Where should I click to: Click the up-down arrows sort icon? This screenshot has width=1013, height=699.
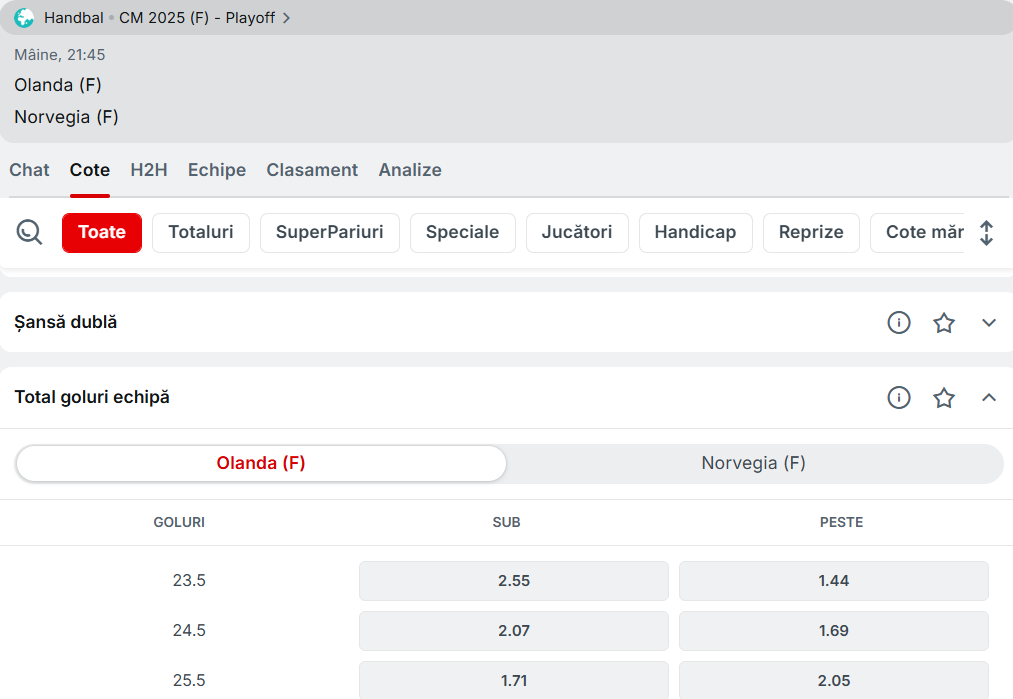[986, 233]
